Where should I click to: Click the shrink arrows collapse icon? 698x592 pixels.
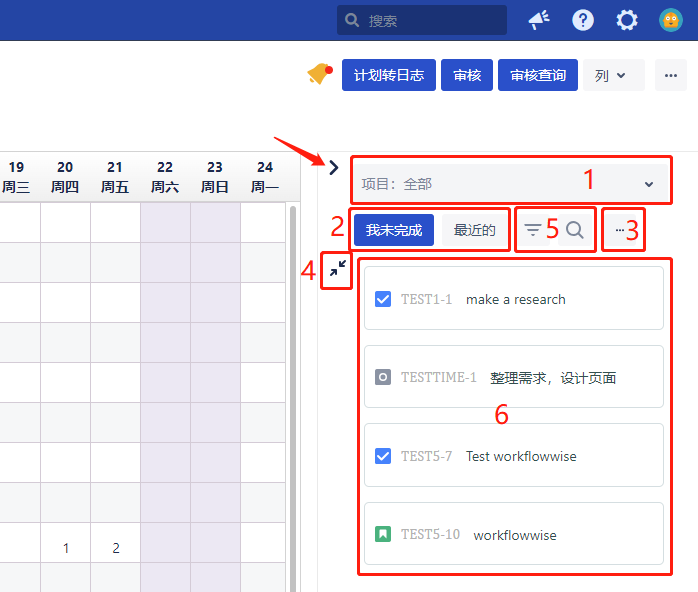[x=338, y=269]
